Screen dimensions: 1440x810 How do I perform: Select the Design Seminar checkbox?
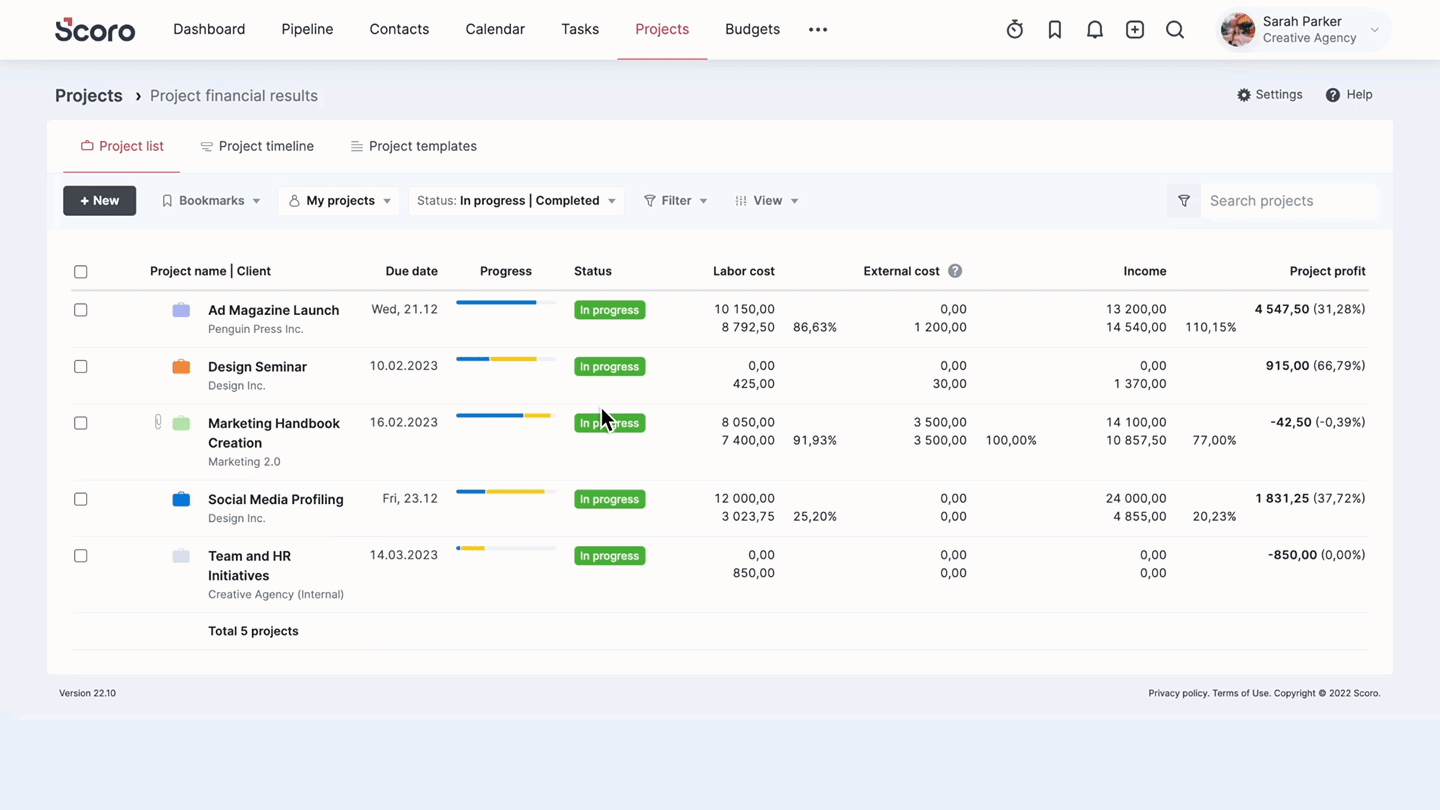[x=81, y=367]
